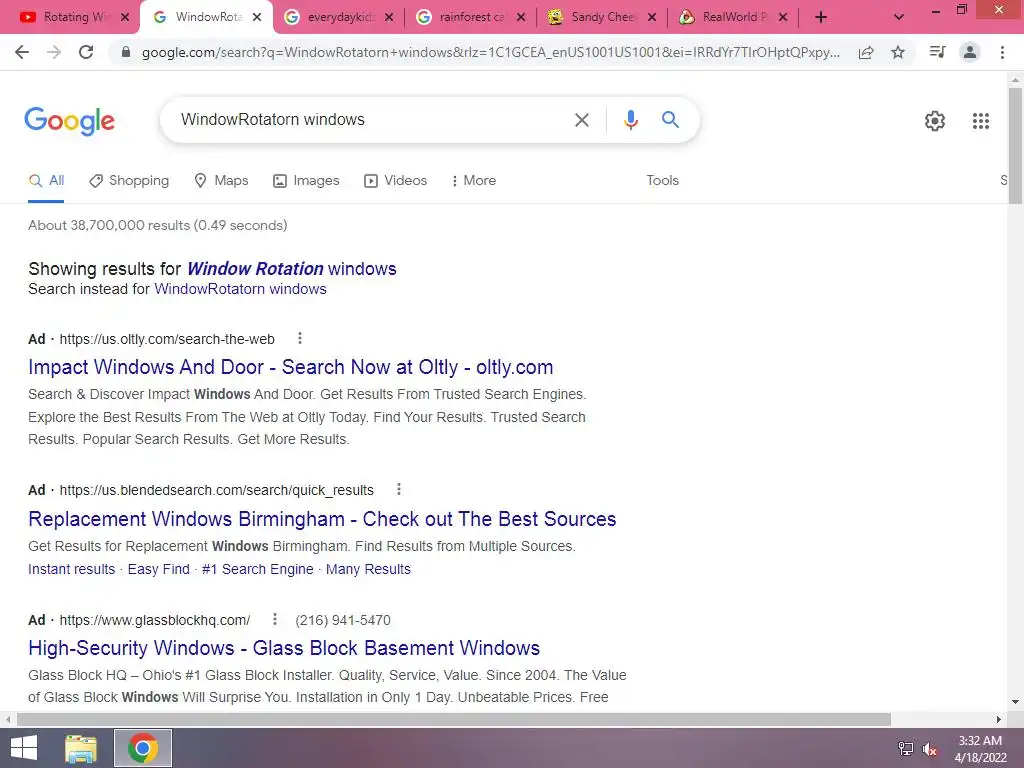Close the Sandy Cheeks tab

652,18
